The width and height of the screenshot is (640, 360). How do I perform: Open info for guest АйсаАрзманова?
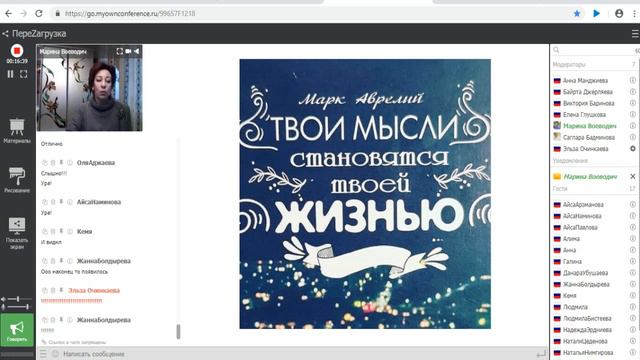point(633,204)
